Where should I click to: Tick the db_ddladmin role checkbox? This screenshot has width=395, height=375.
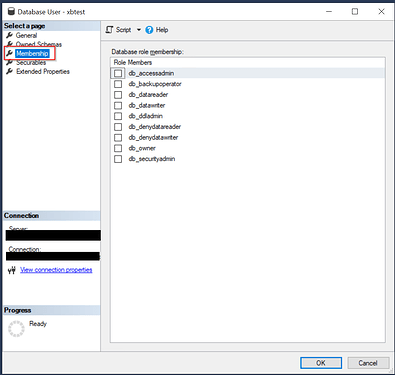coord(118,116)
